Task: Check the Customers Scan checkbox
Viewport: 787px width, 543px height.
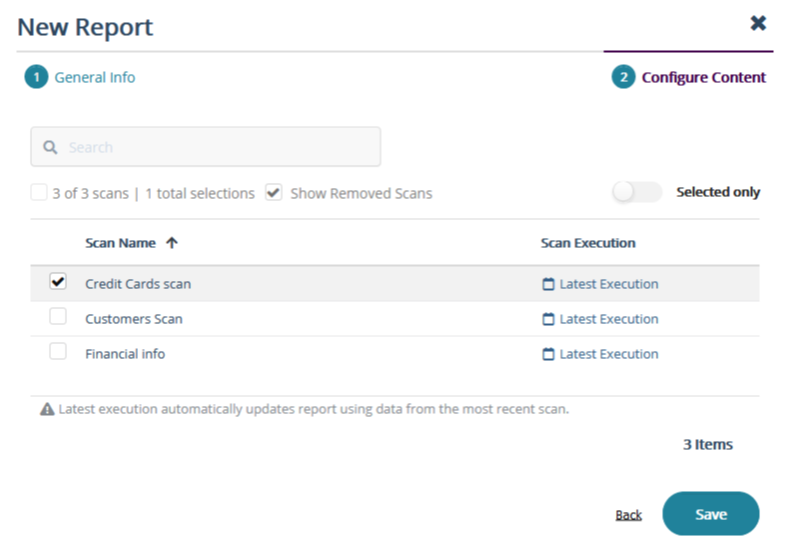Action: (58, 317)
